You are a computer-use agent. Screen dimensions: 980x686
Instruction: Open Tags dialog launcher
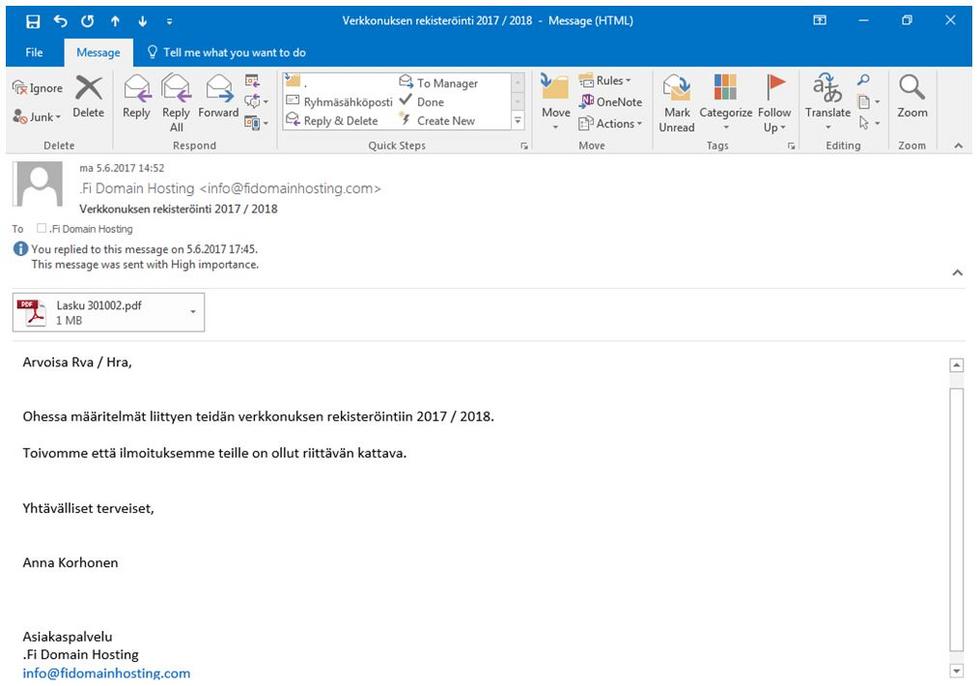(791, 146)
